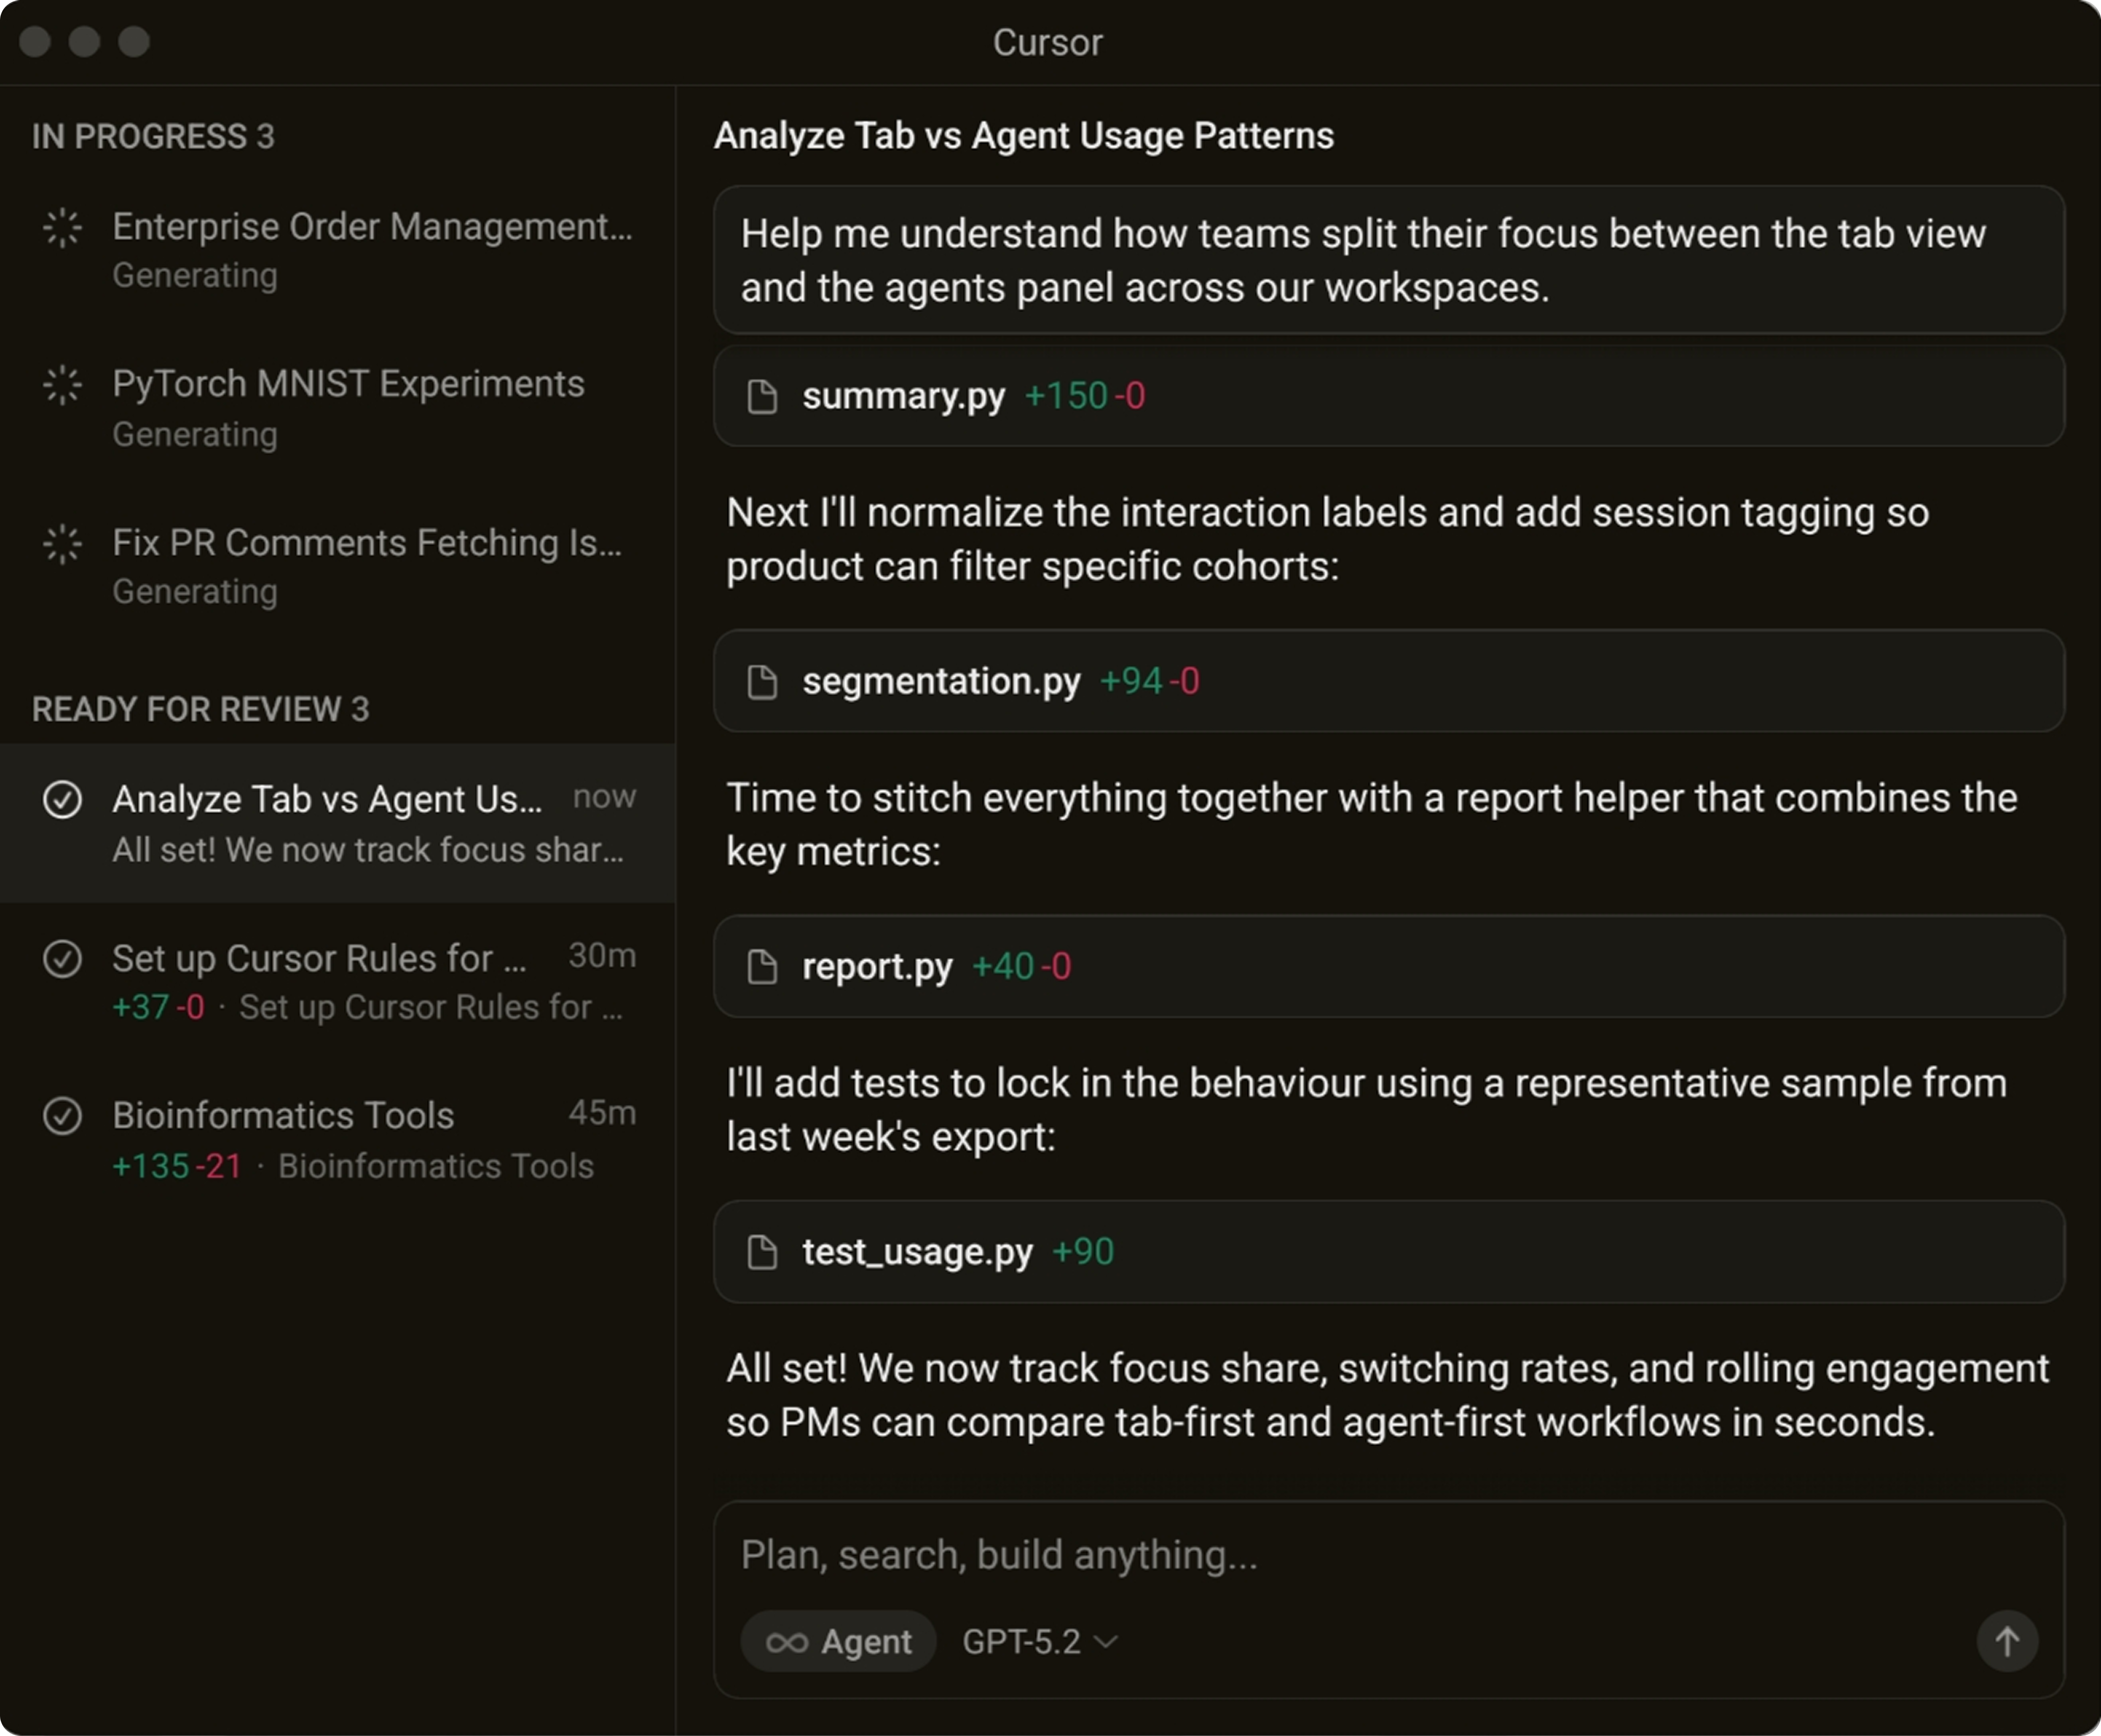The width and height of the screenshot is (2101, 1736).
Task: Click the spinner beside Enterprise Order Management
Action: (x=62, y=228)
